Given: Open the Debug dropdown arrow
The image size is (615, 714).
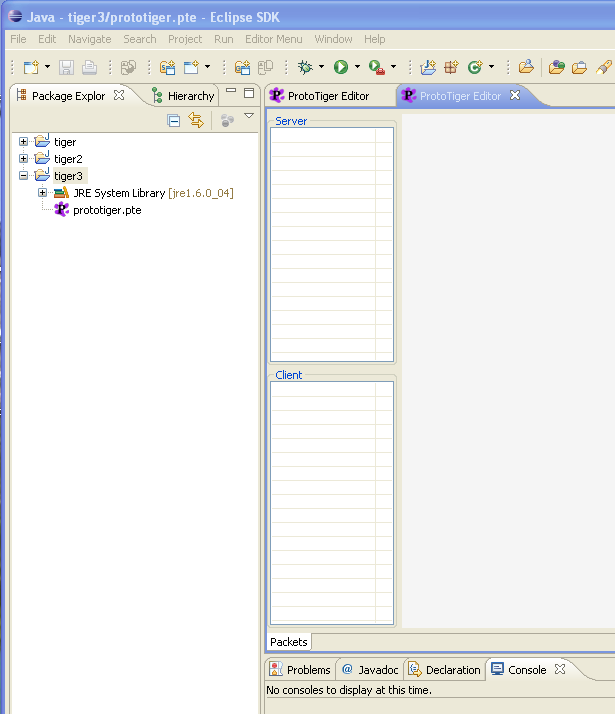Looking at the screenshot, I should pyautogui.click(x=321, y=67).
